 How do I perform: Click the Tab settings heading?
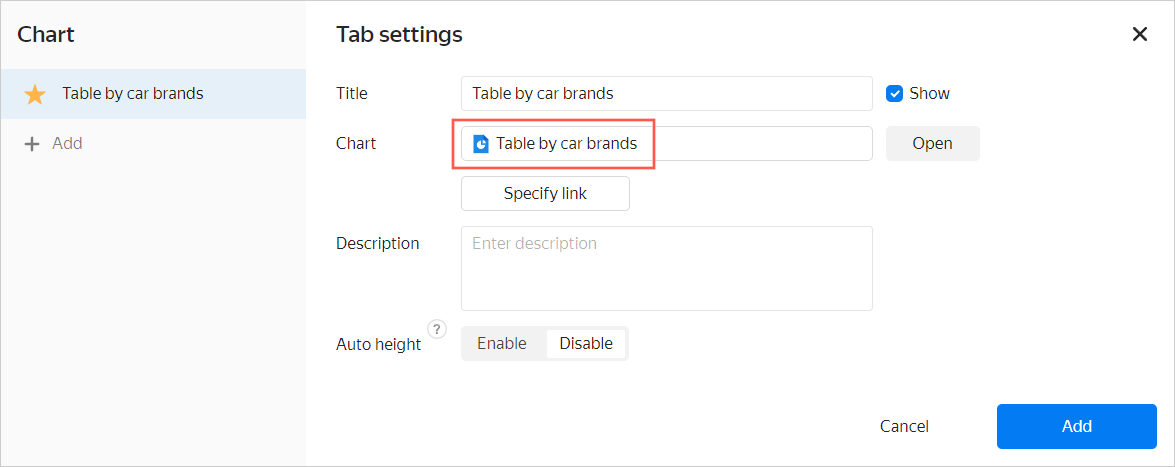[399, 35]
